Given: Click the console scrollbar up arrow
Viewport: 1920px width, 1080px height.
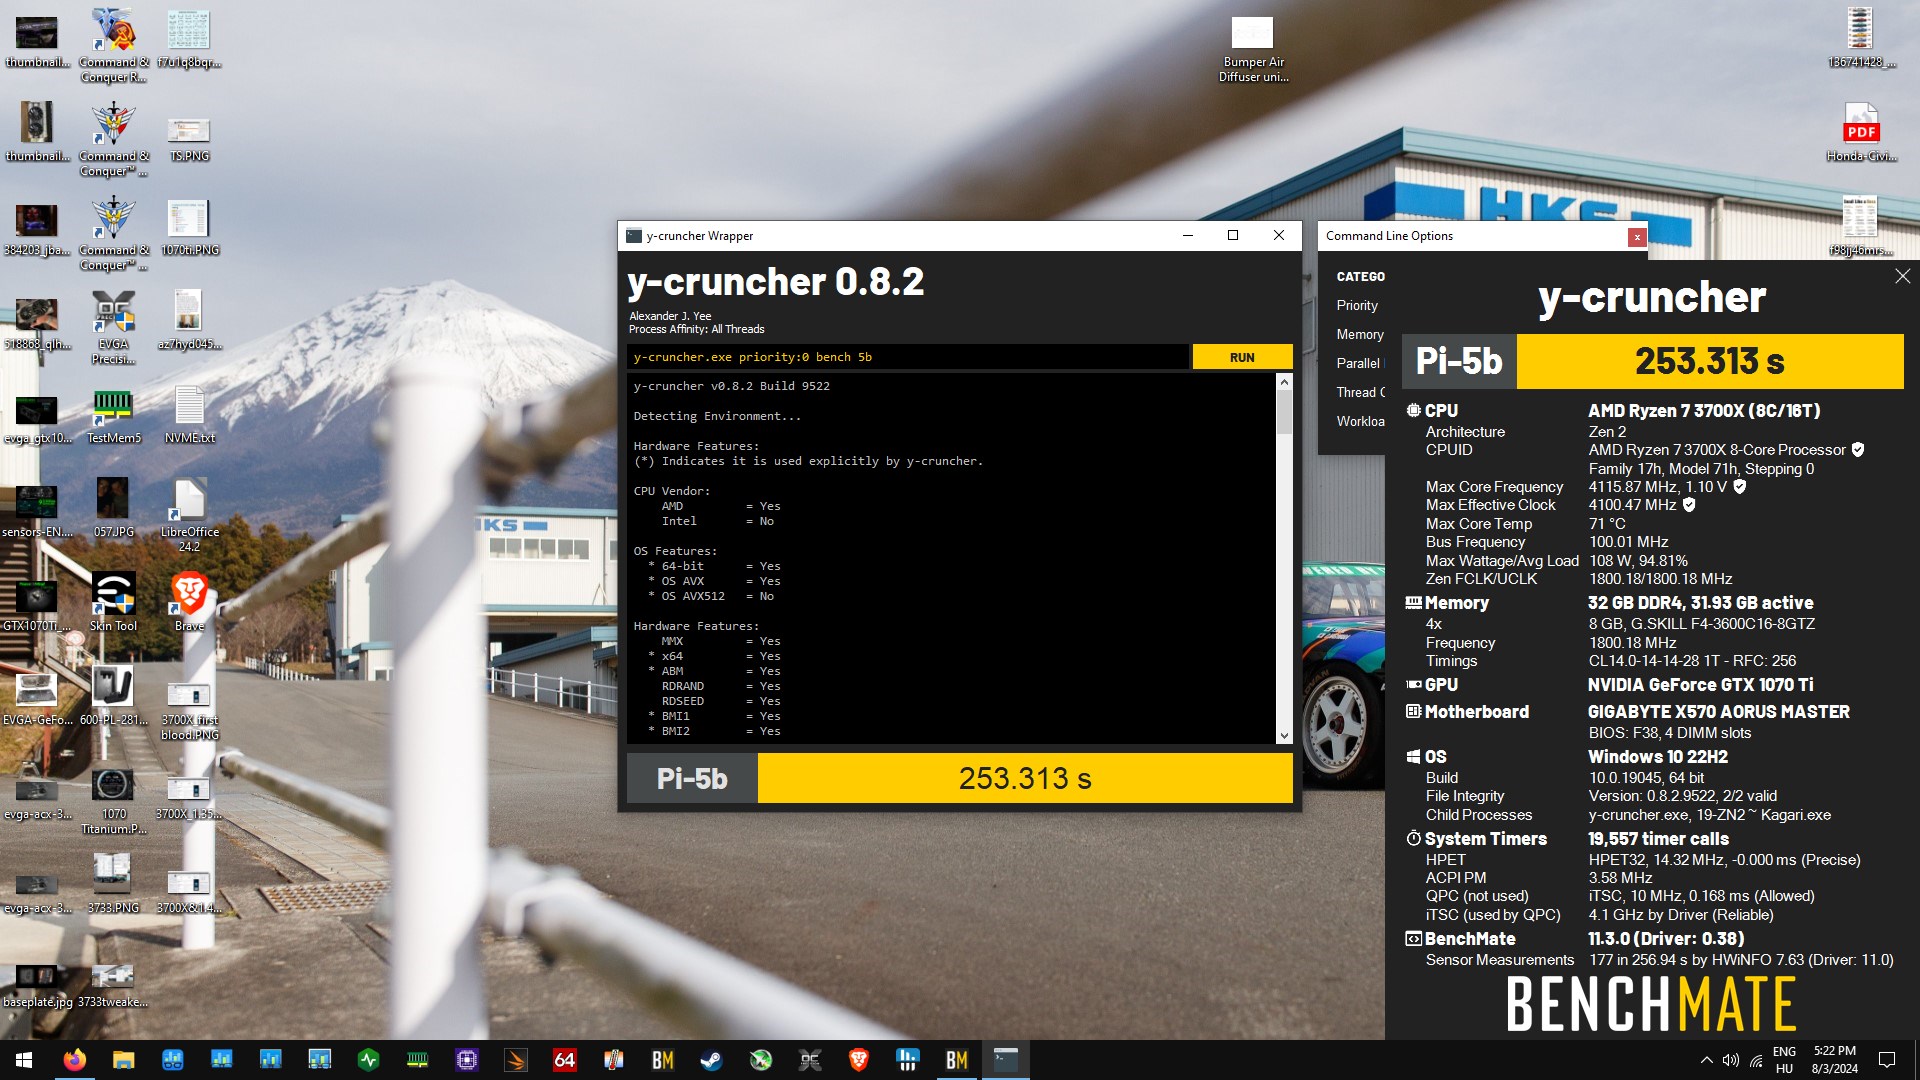Looking at the screenshot, I should pos(1284,382).
